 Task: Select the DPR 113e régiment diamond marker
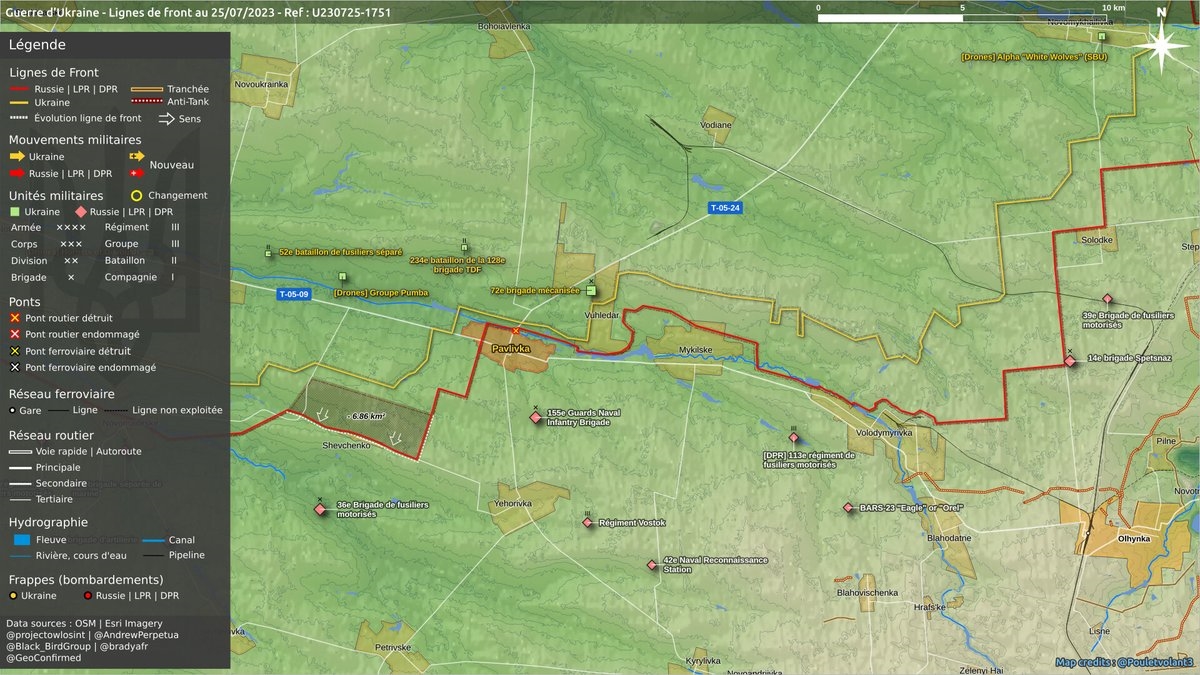pyautogui.click(x=794, y=437)
